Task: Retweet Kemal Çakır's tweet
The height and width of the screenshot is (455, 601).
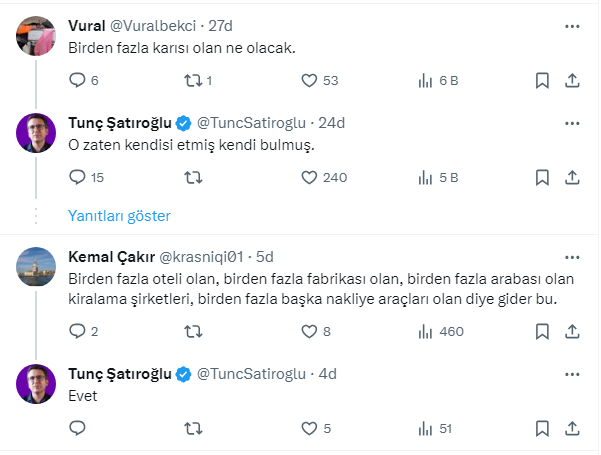Action: pos(195,331)
